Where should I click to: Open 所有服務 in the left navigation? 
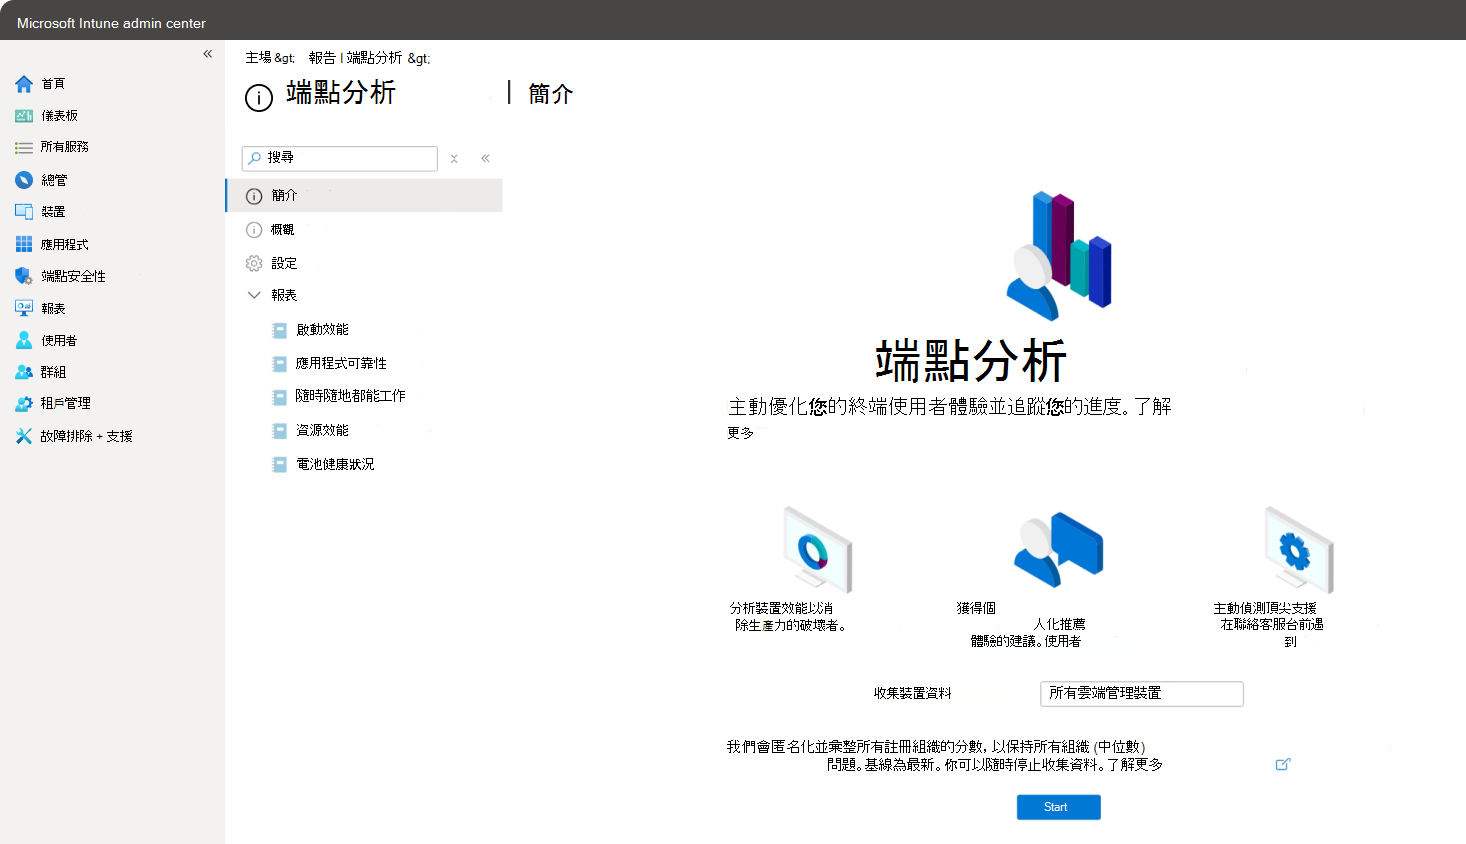pyautogui.click(x=64, y=147)
